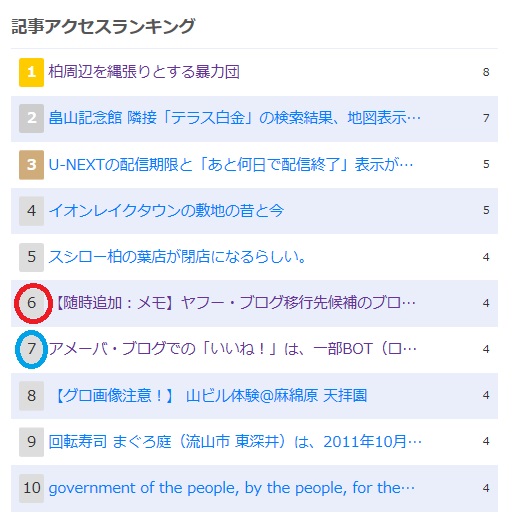Open the アメーバ・ブログ いいね BOT article
This screenshot has width=515, height=528.
(232, 349)
